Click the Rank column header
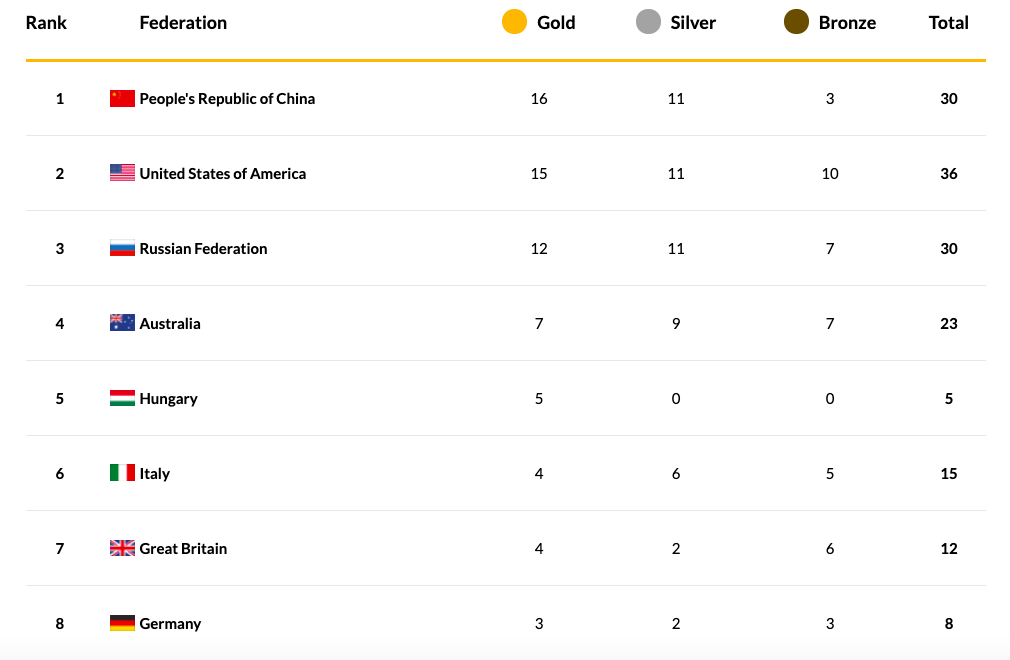The image size is (1010, 660). coord(46,22)
